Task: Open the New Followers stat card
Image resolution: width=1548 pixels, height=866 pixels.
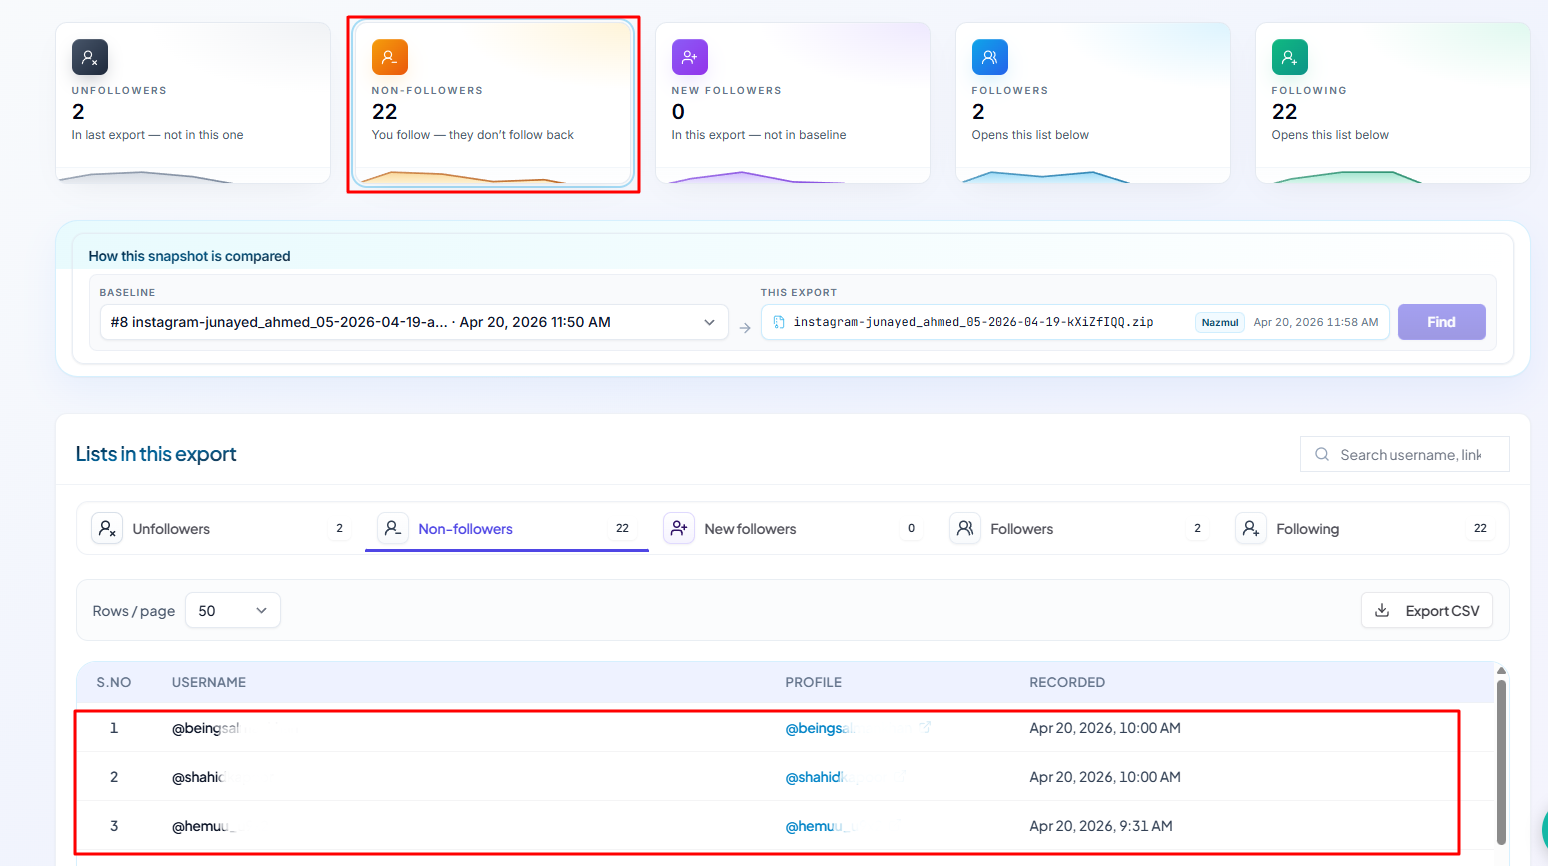Action: coord(793,103)
